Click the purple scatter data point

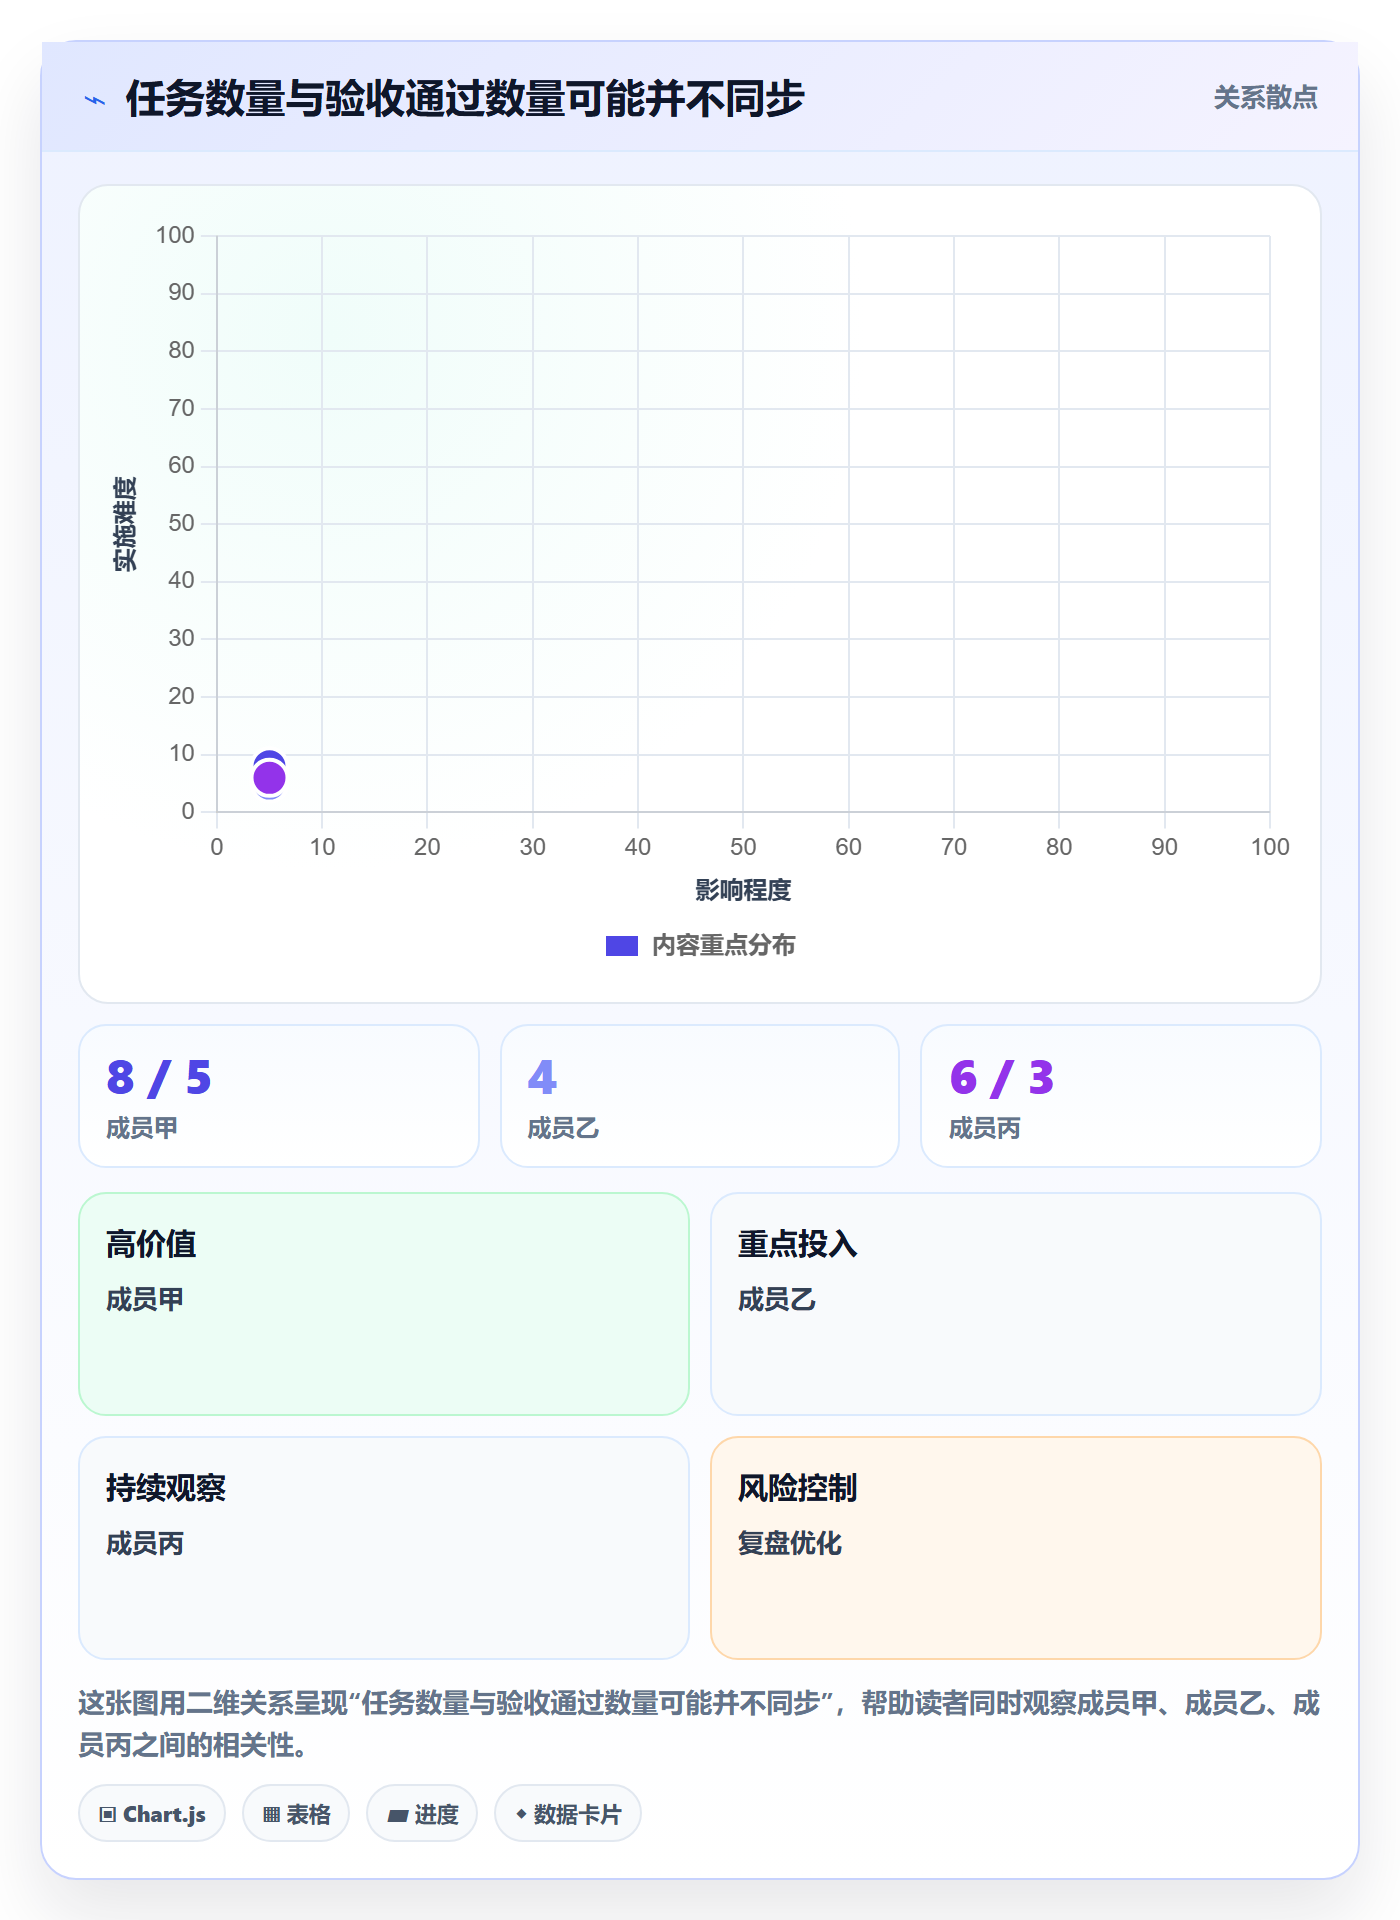click(269, 778)
